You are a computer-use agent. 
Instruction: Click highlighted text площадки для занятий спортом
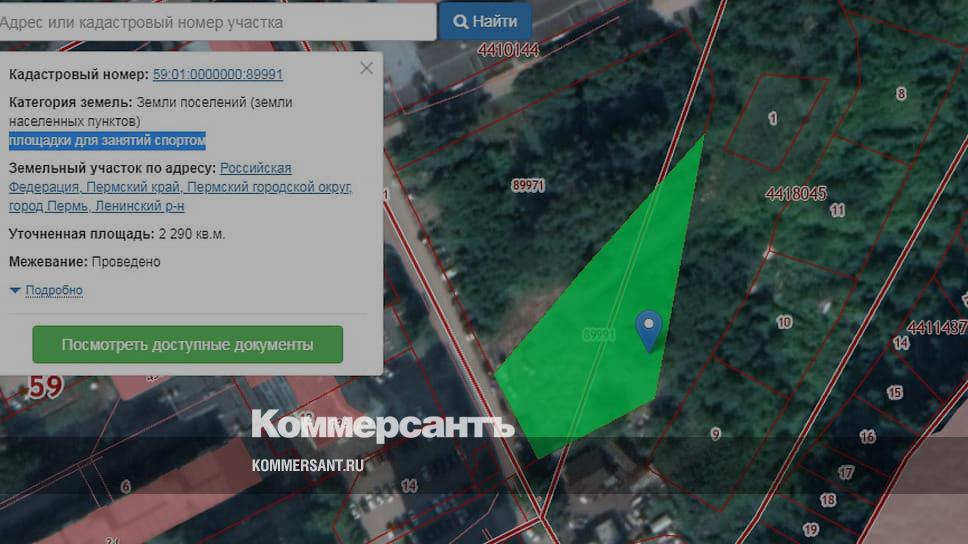[x=107, y=140]
